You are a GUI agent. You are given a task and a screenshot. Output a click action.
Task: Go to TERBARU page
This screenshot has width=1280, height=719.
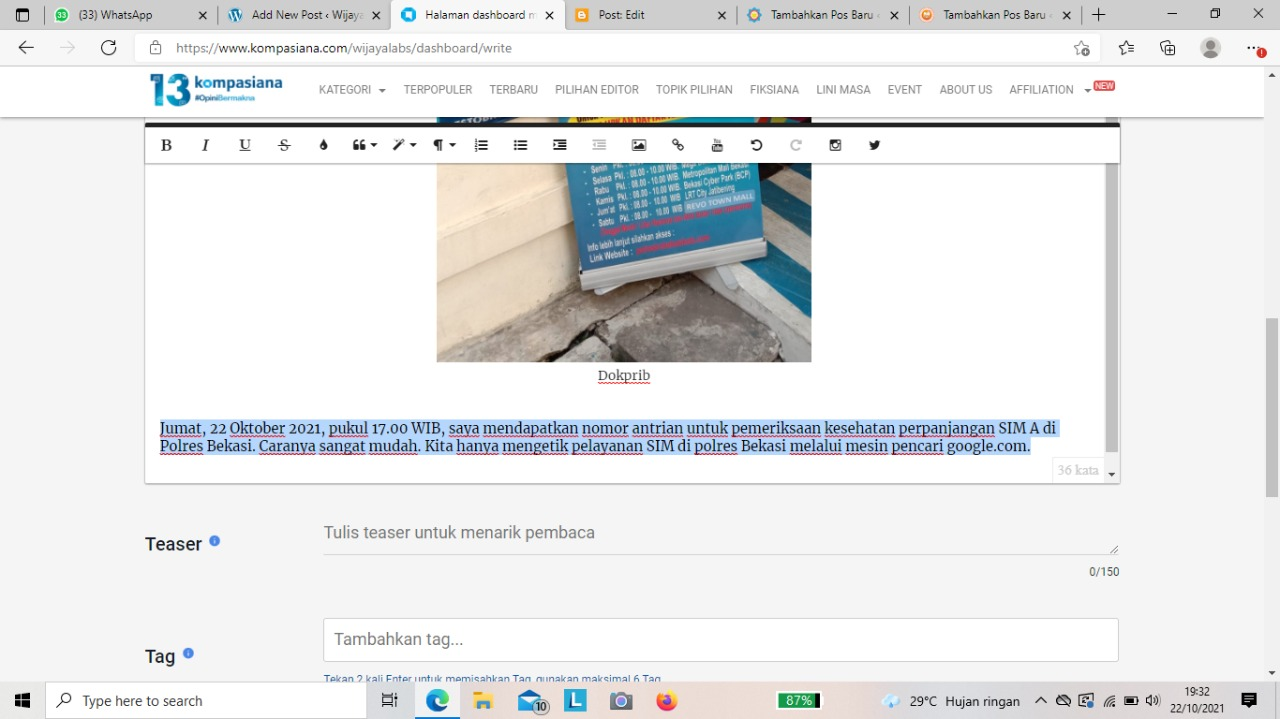514,90
